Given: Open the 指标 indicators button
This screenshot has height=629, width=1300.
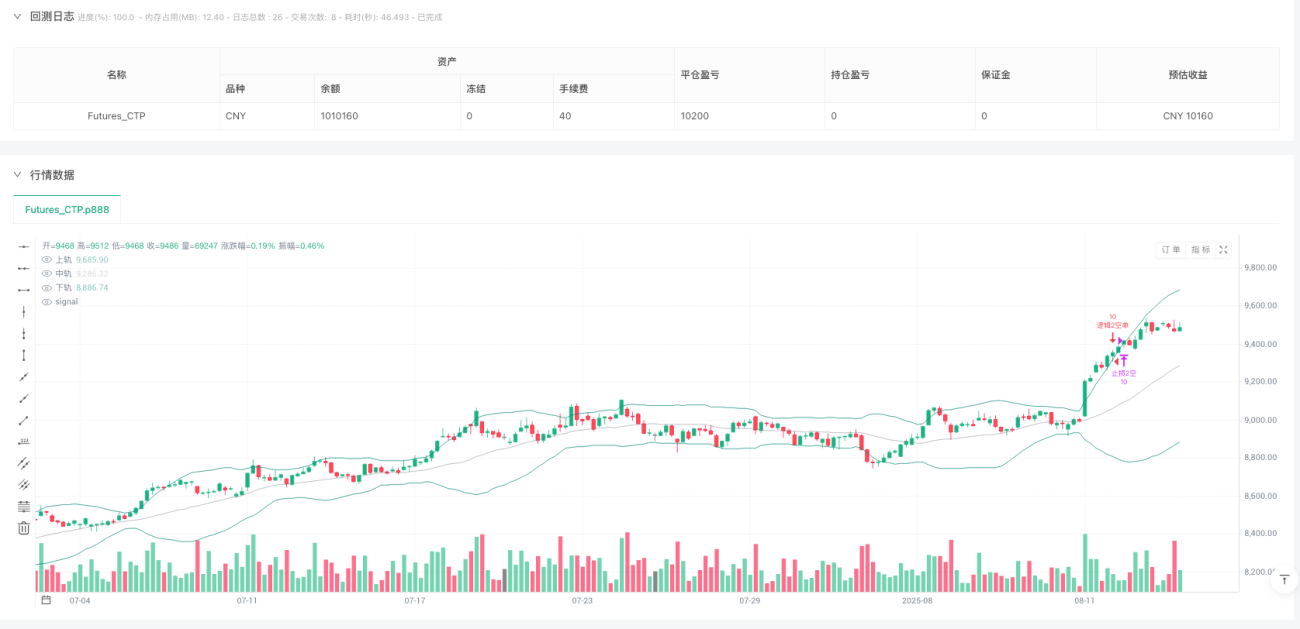Looking at the screenshot, I should pyautogui.click(x=1201, y=250).
